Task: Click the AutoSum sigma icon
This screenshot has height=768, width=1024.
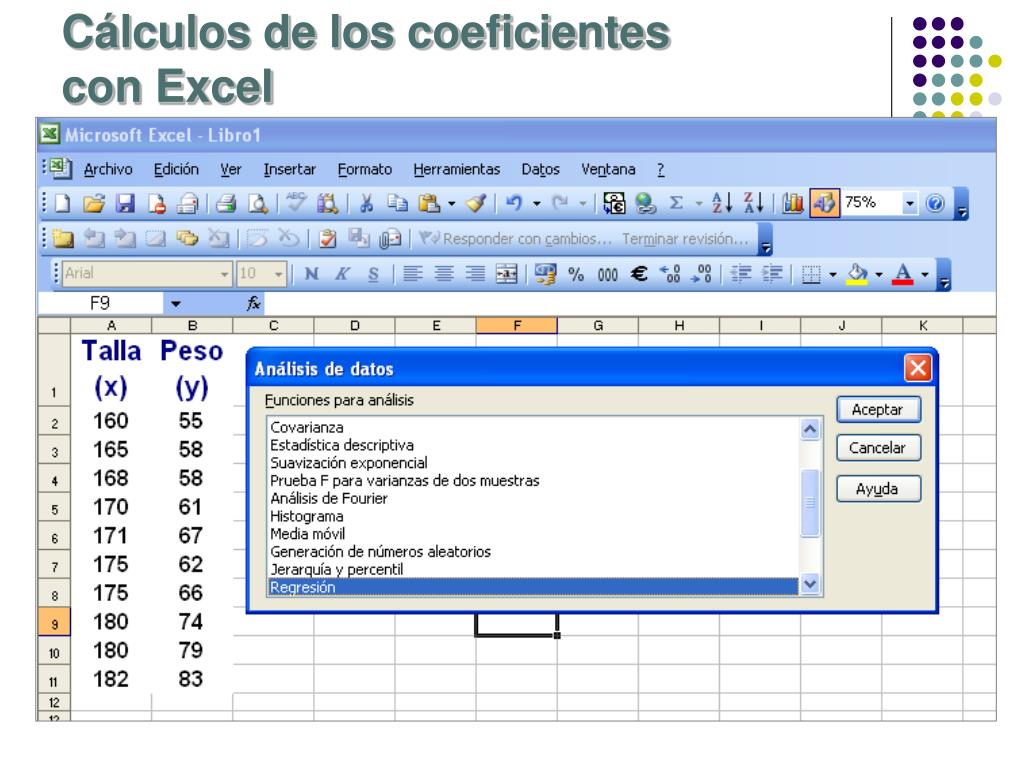Action: (677, 203)
